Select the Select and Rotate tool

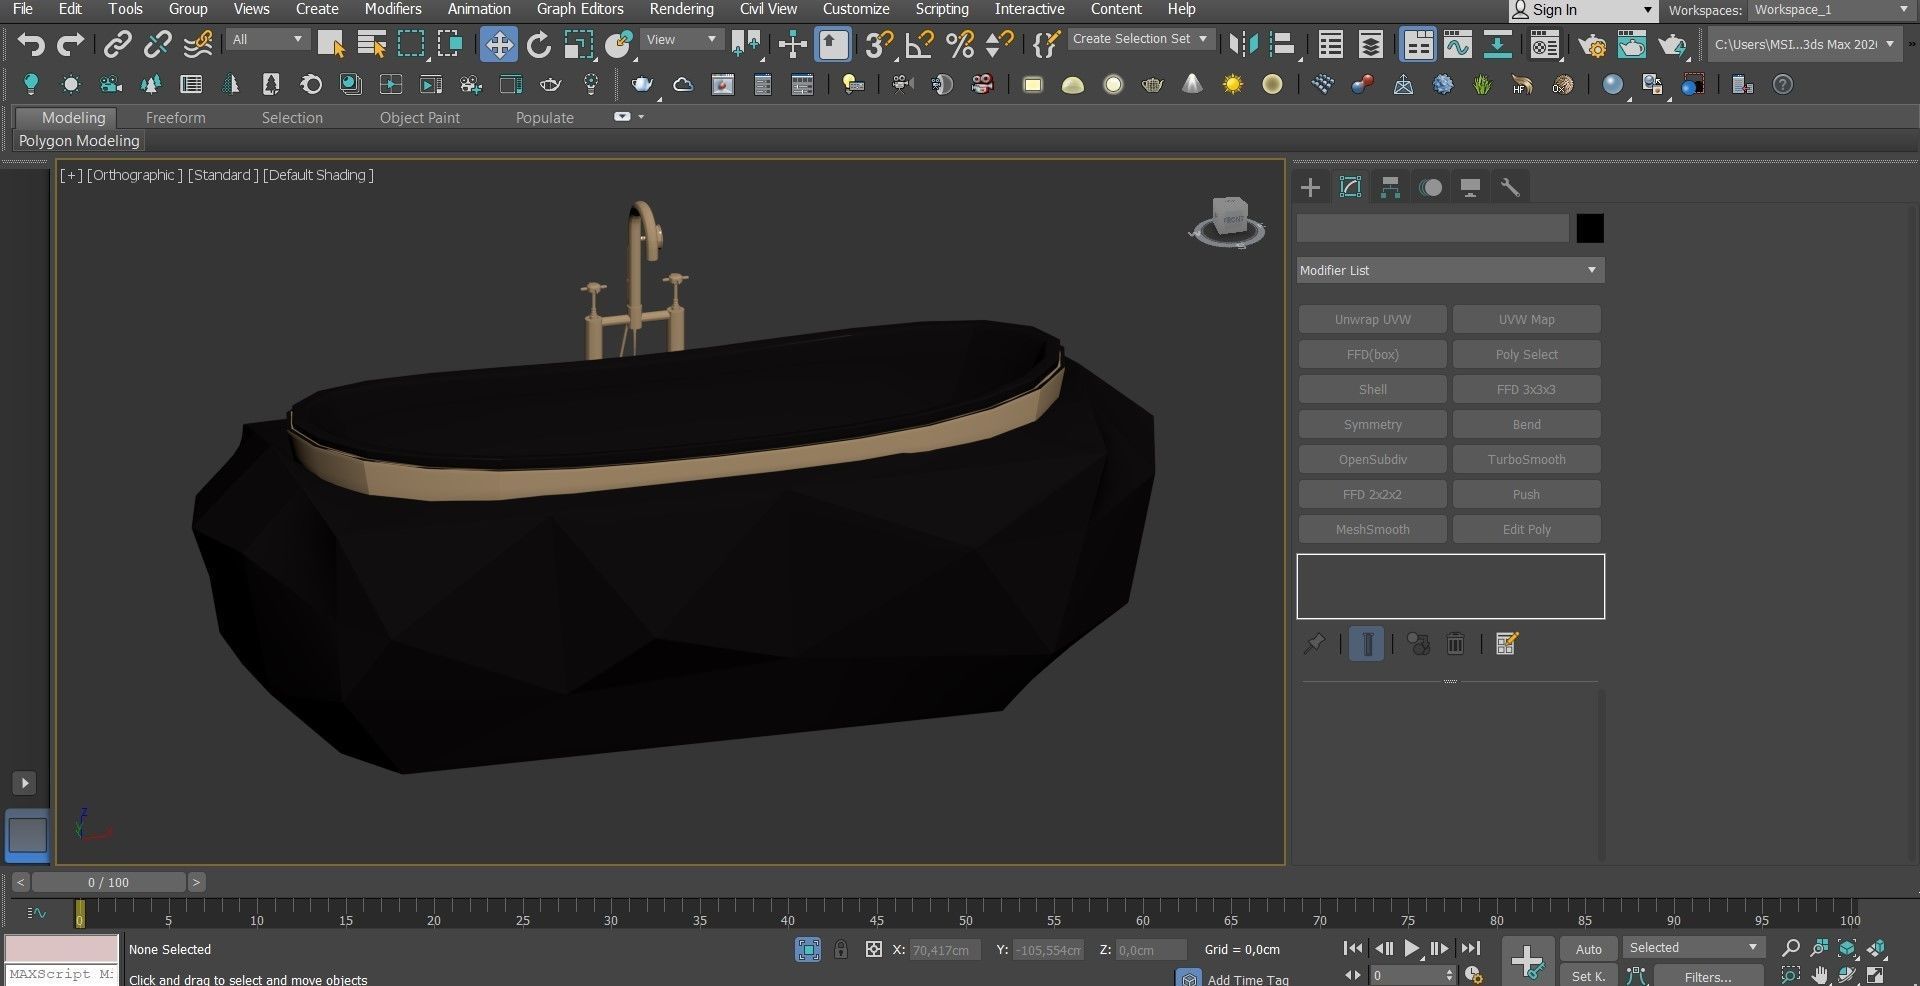coord(538,44)
